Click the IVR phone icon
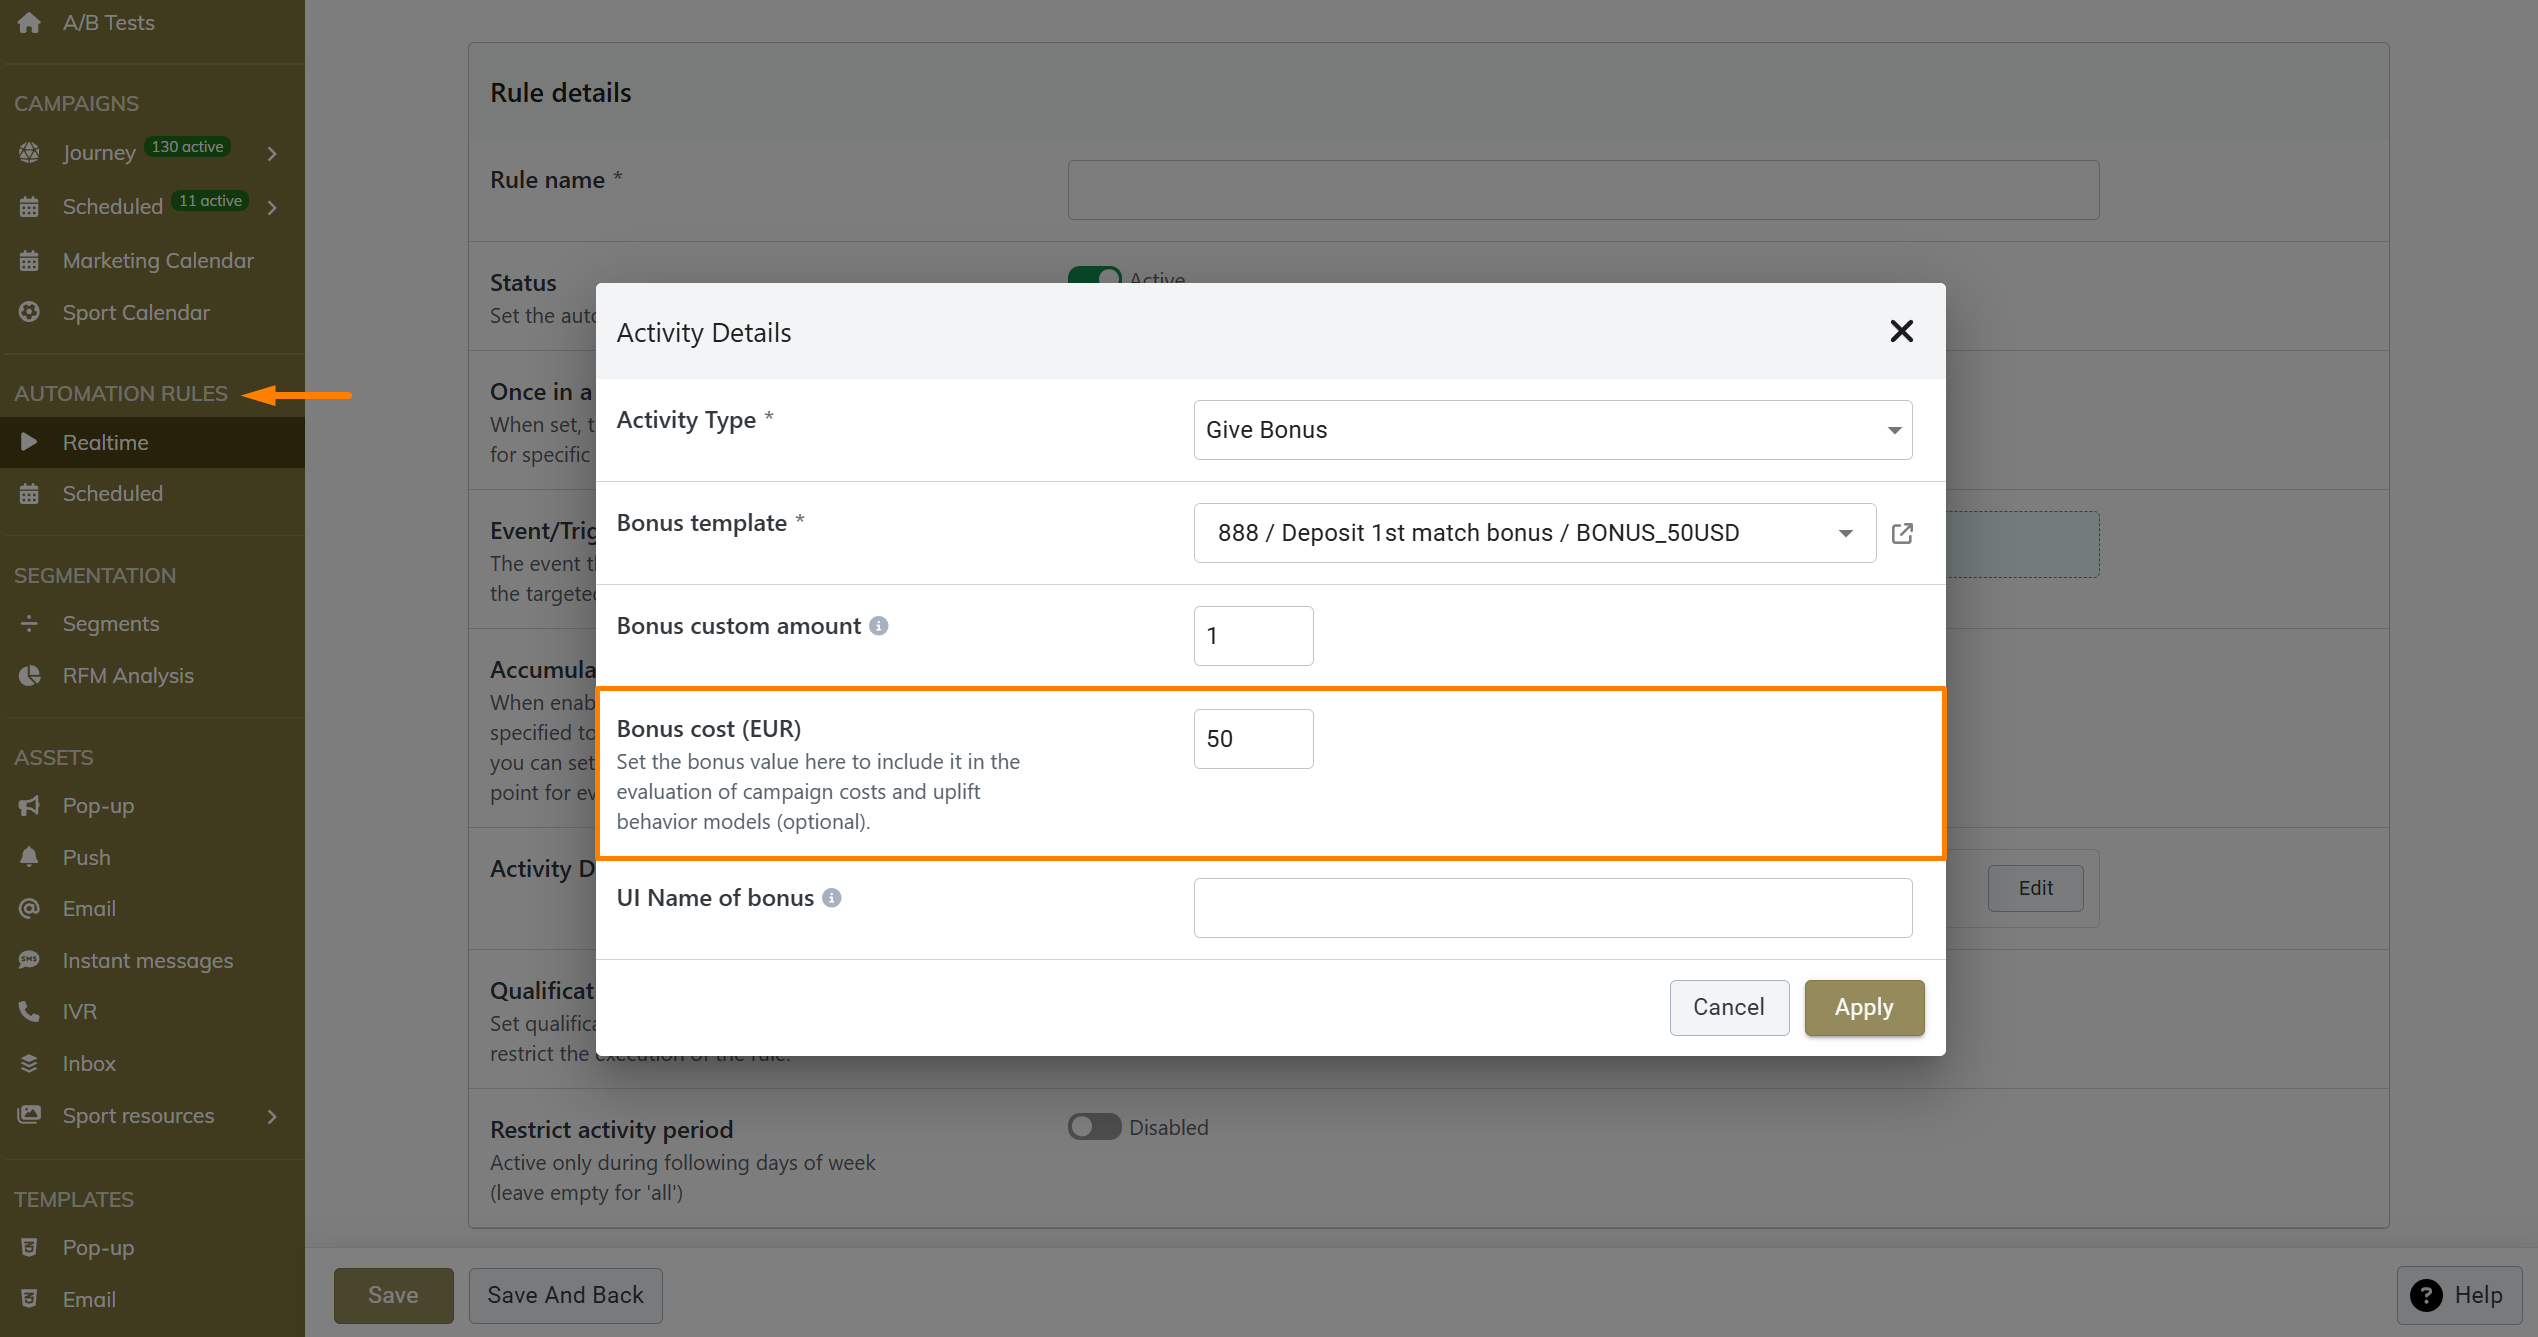This screenshot has width=2538, height=1337. coord(29,1011)
